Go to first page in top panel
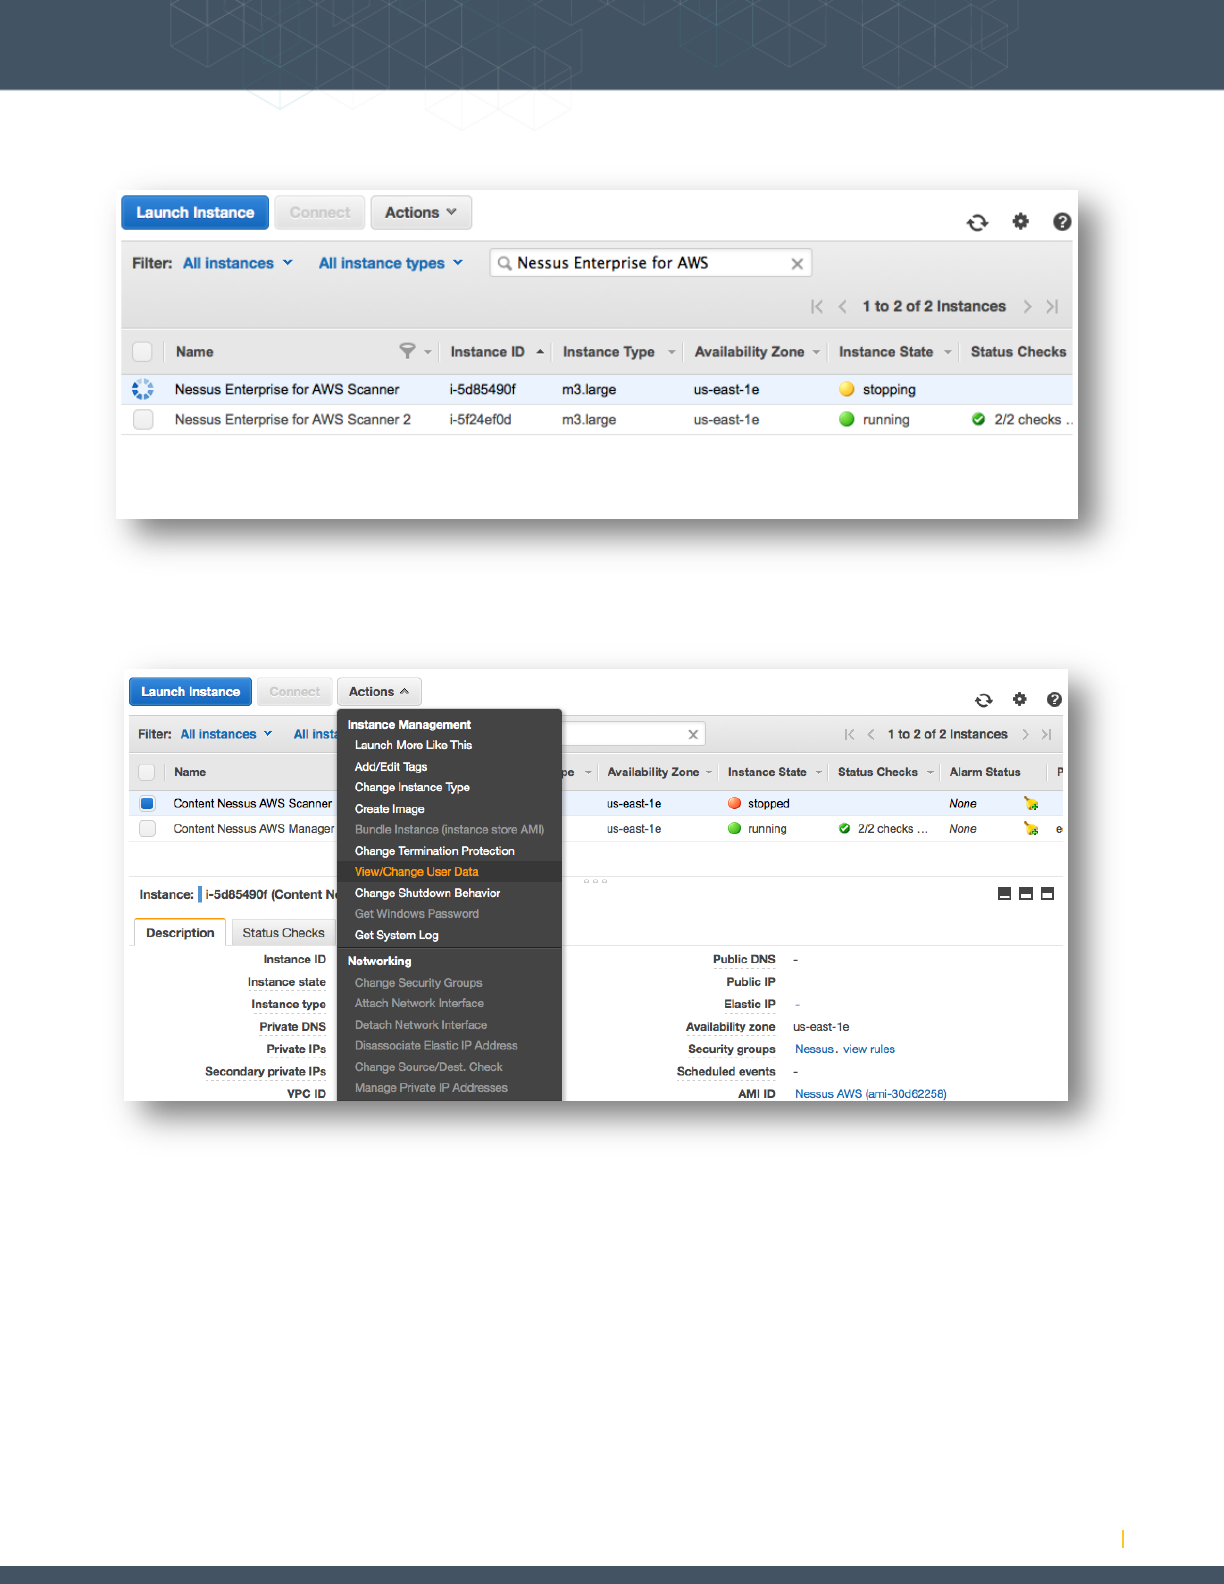Viewport: 1224px width, 1584px height. point(817,307)
